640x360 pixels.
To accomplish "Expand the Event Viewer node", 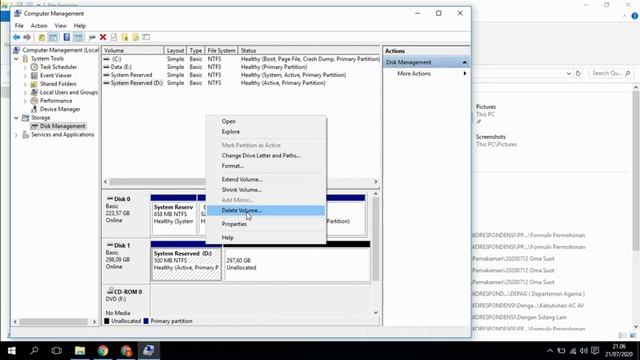I will (25, 76).
